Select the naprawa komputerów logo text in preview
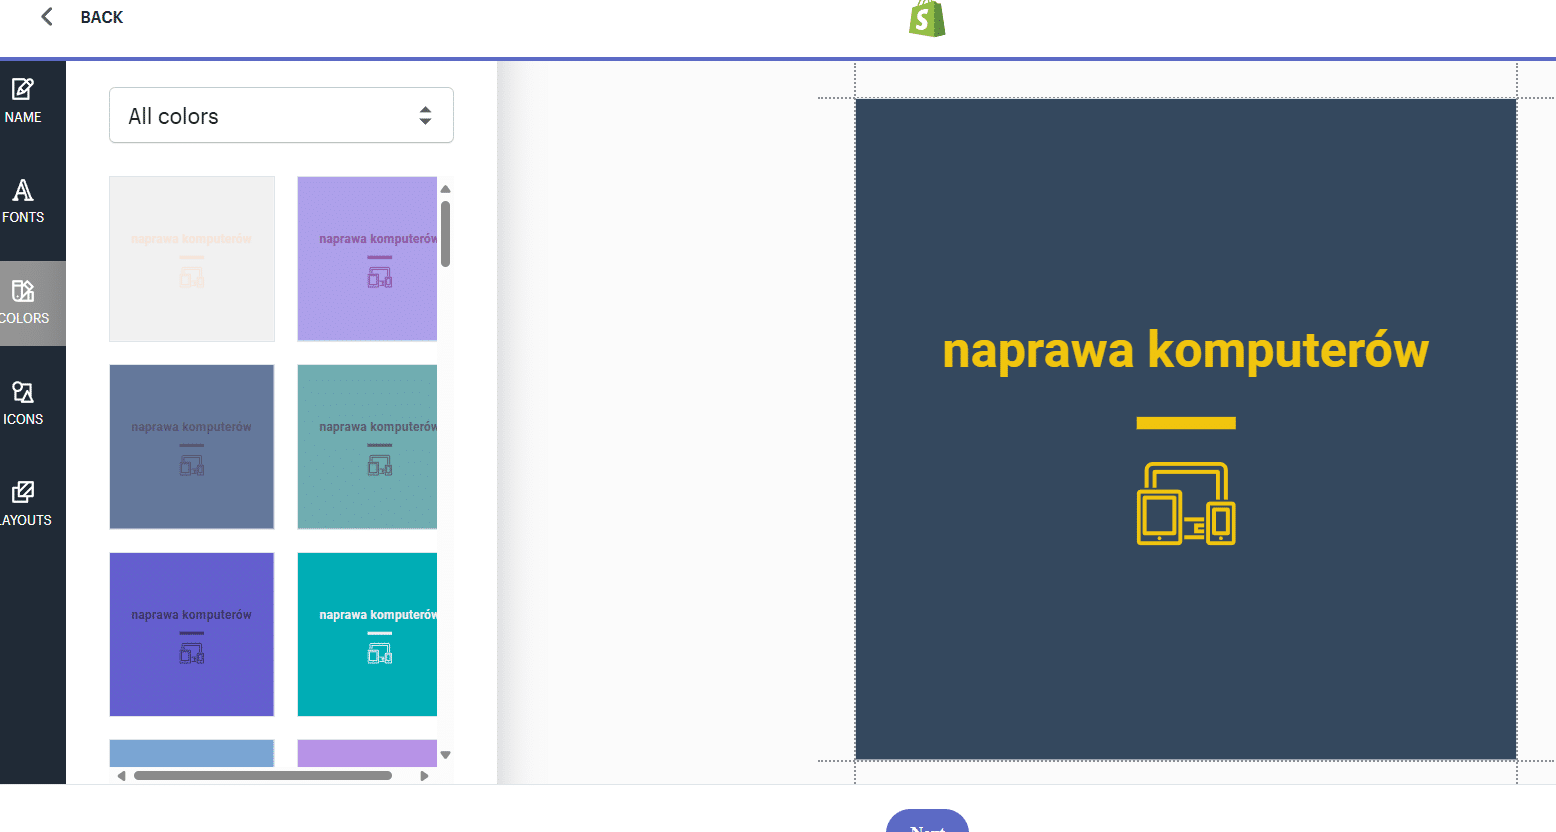This screenshot has width=1556, height=832. click(1186, 351)
